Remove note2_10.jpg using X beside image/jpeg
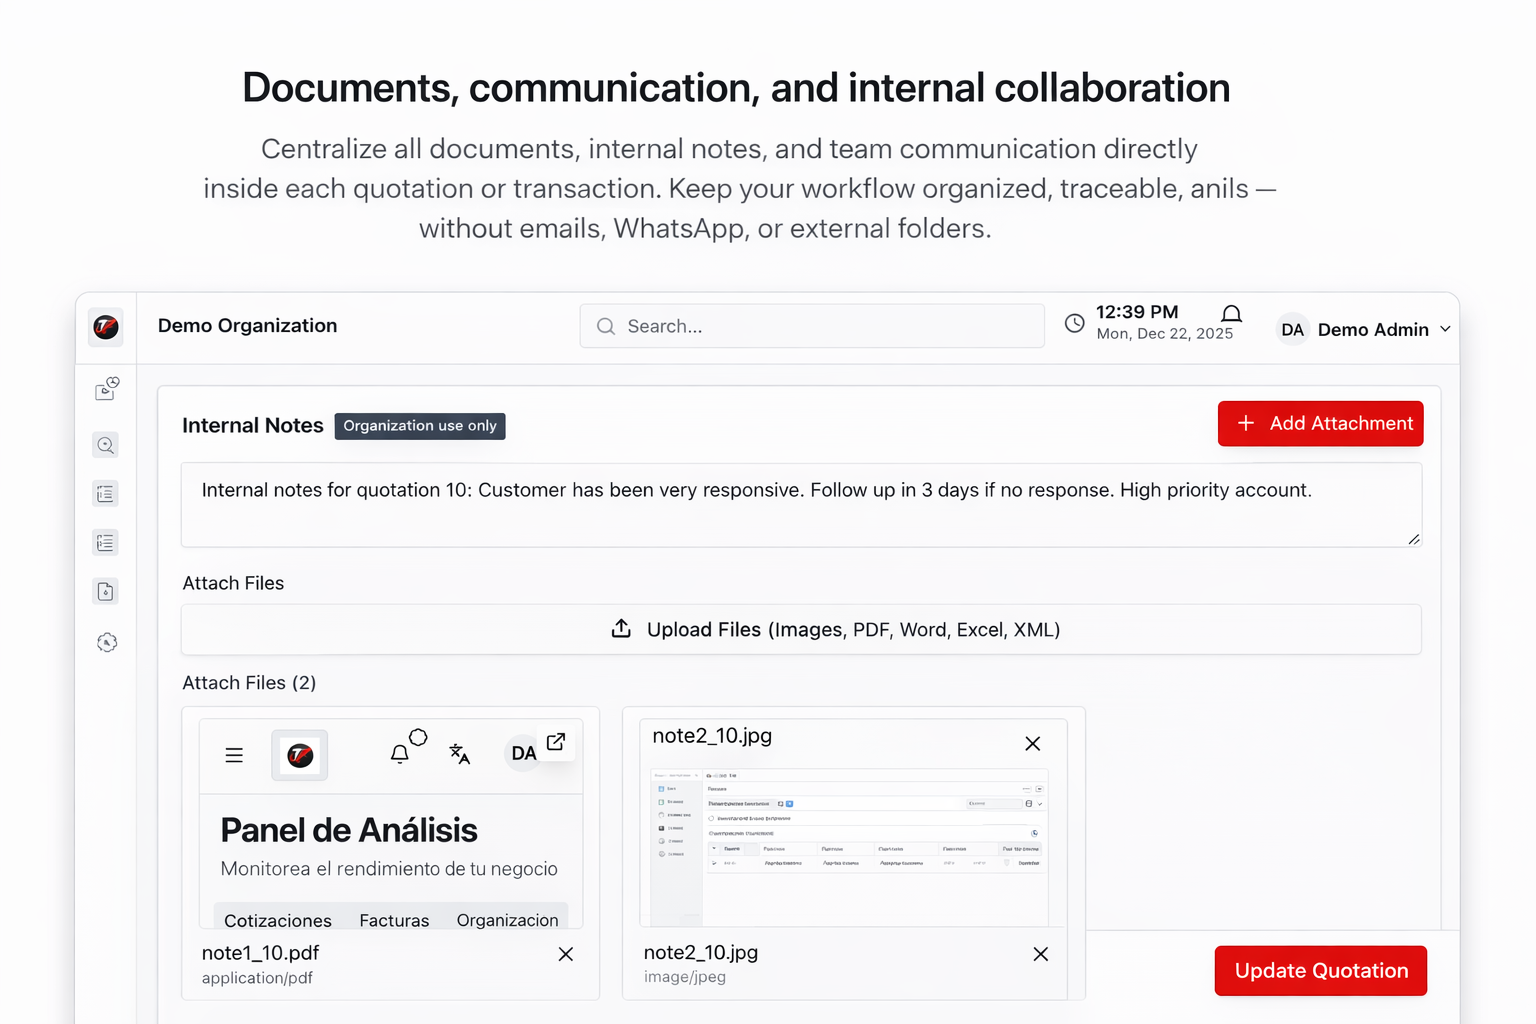This screenshot has width=1536, height=1024. pos(1040,954)
